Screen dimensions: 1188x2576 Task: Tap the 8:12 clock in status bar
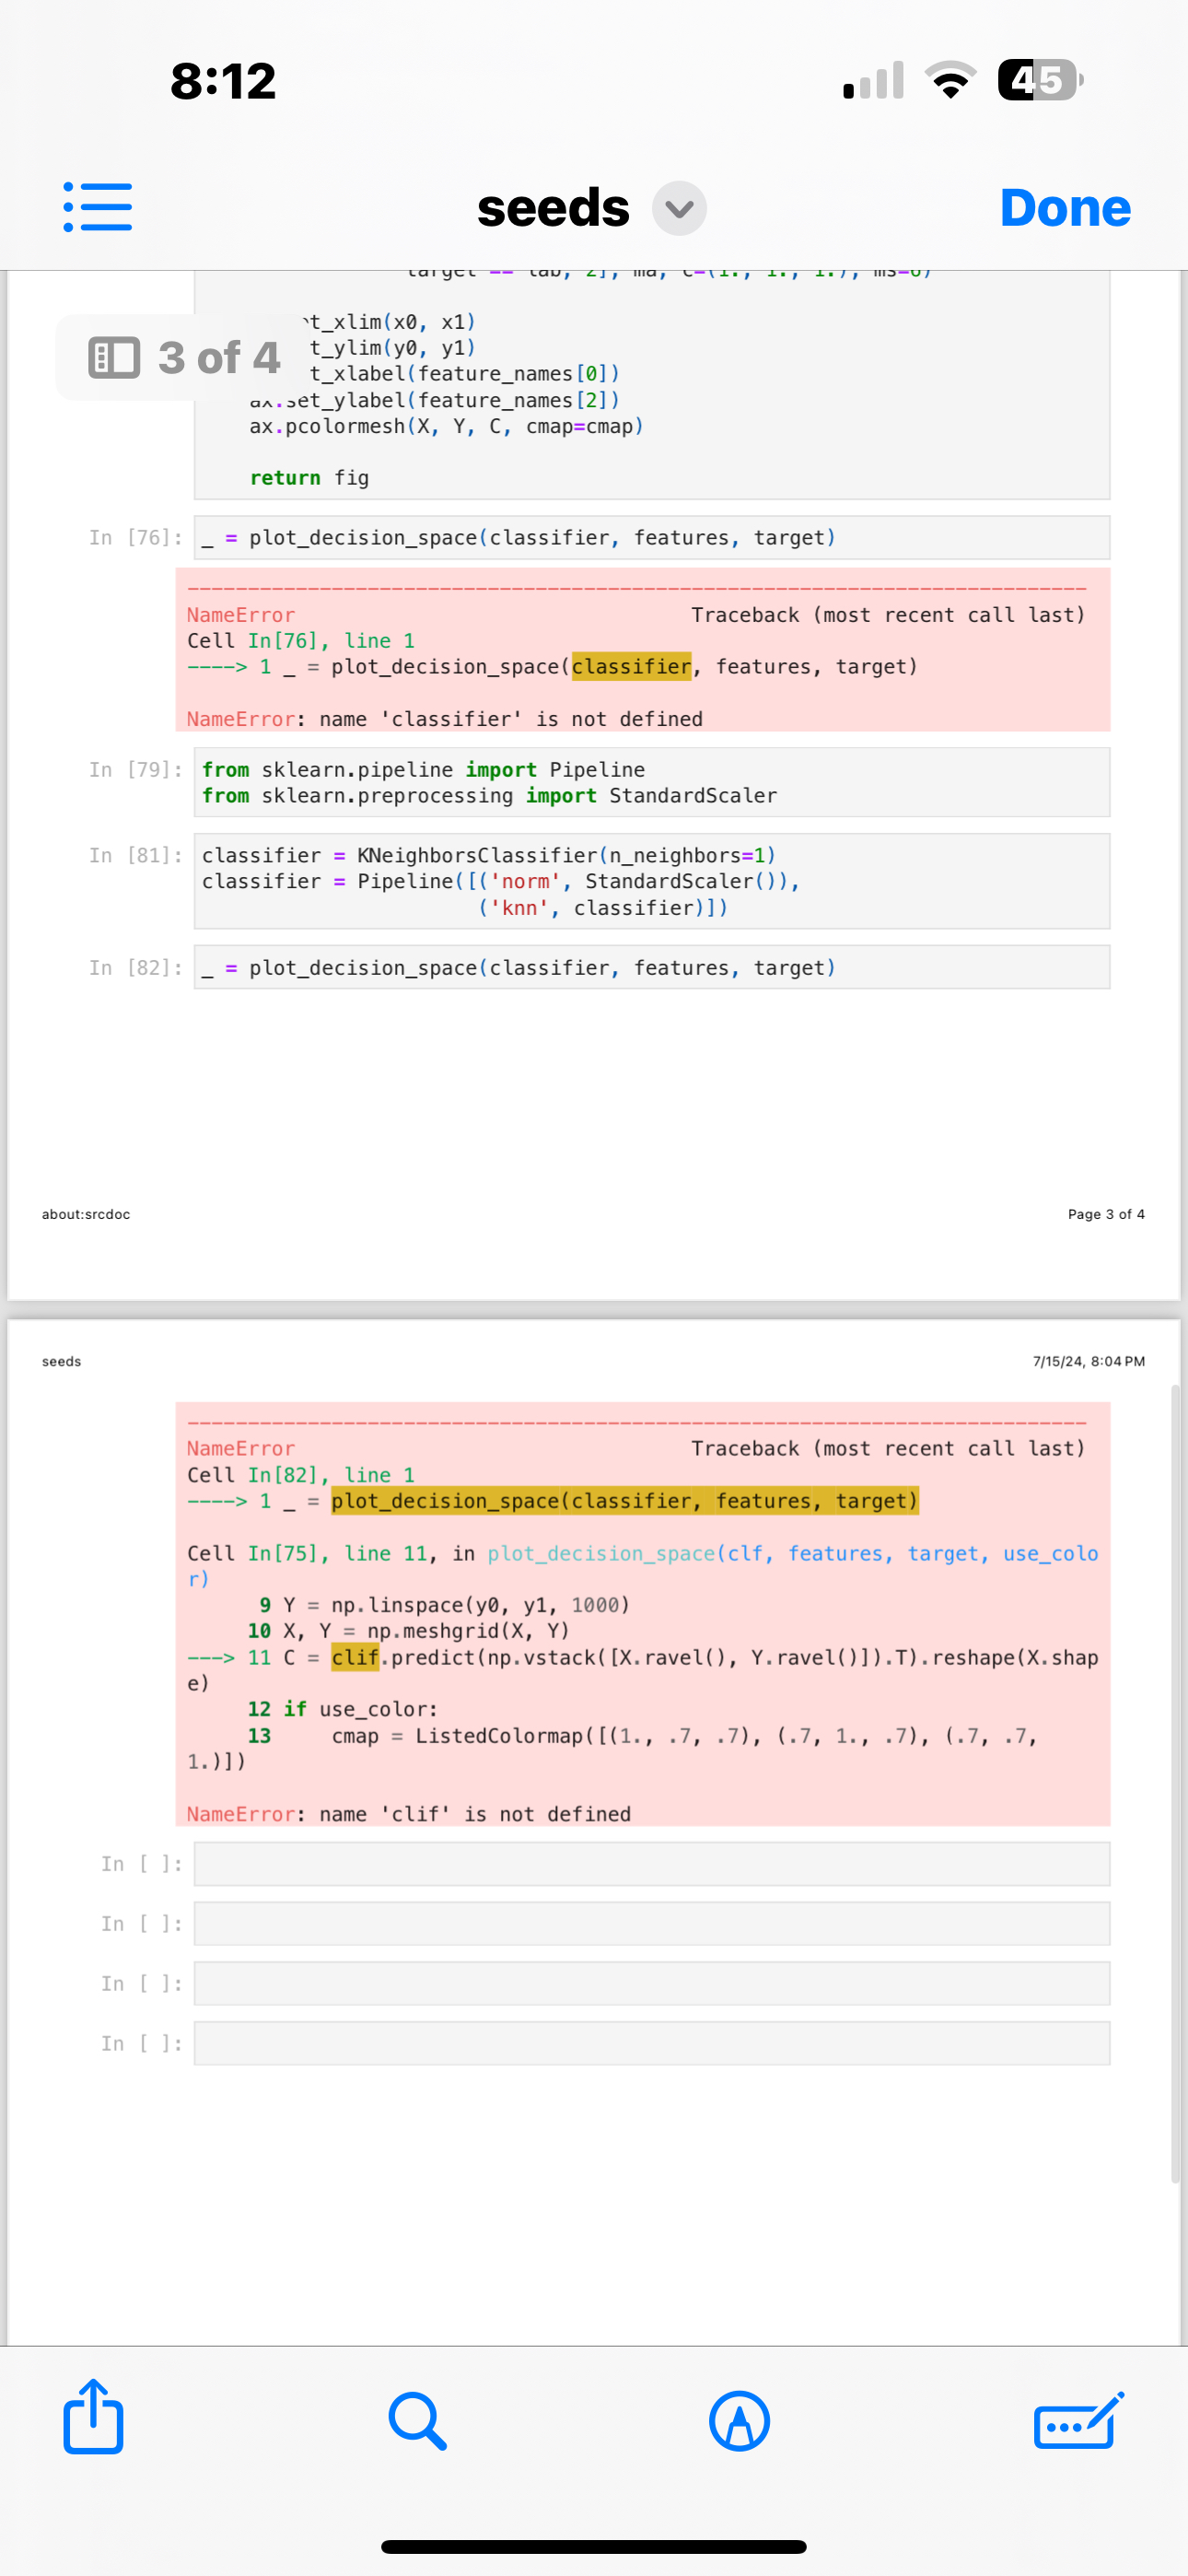coord(223,80)
